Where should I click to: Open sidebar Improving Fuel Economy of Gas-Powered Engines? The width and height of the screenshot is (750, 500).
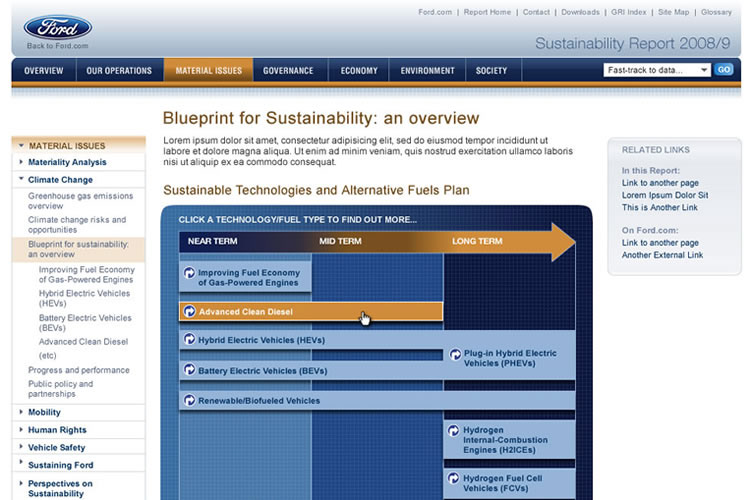pos(87,275)
